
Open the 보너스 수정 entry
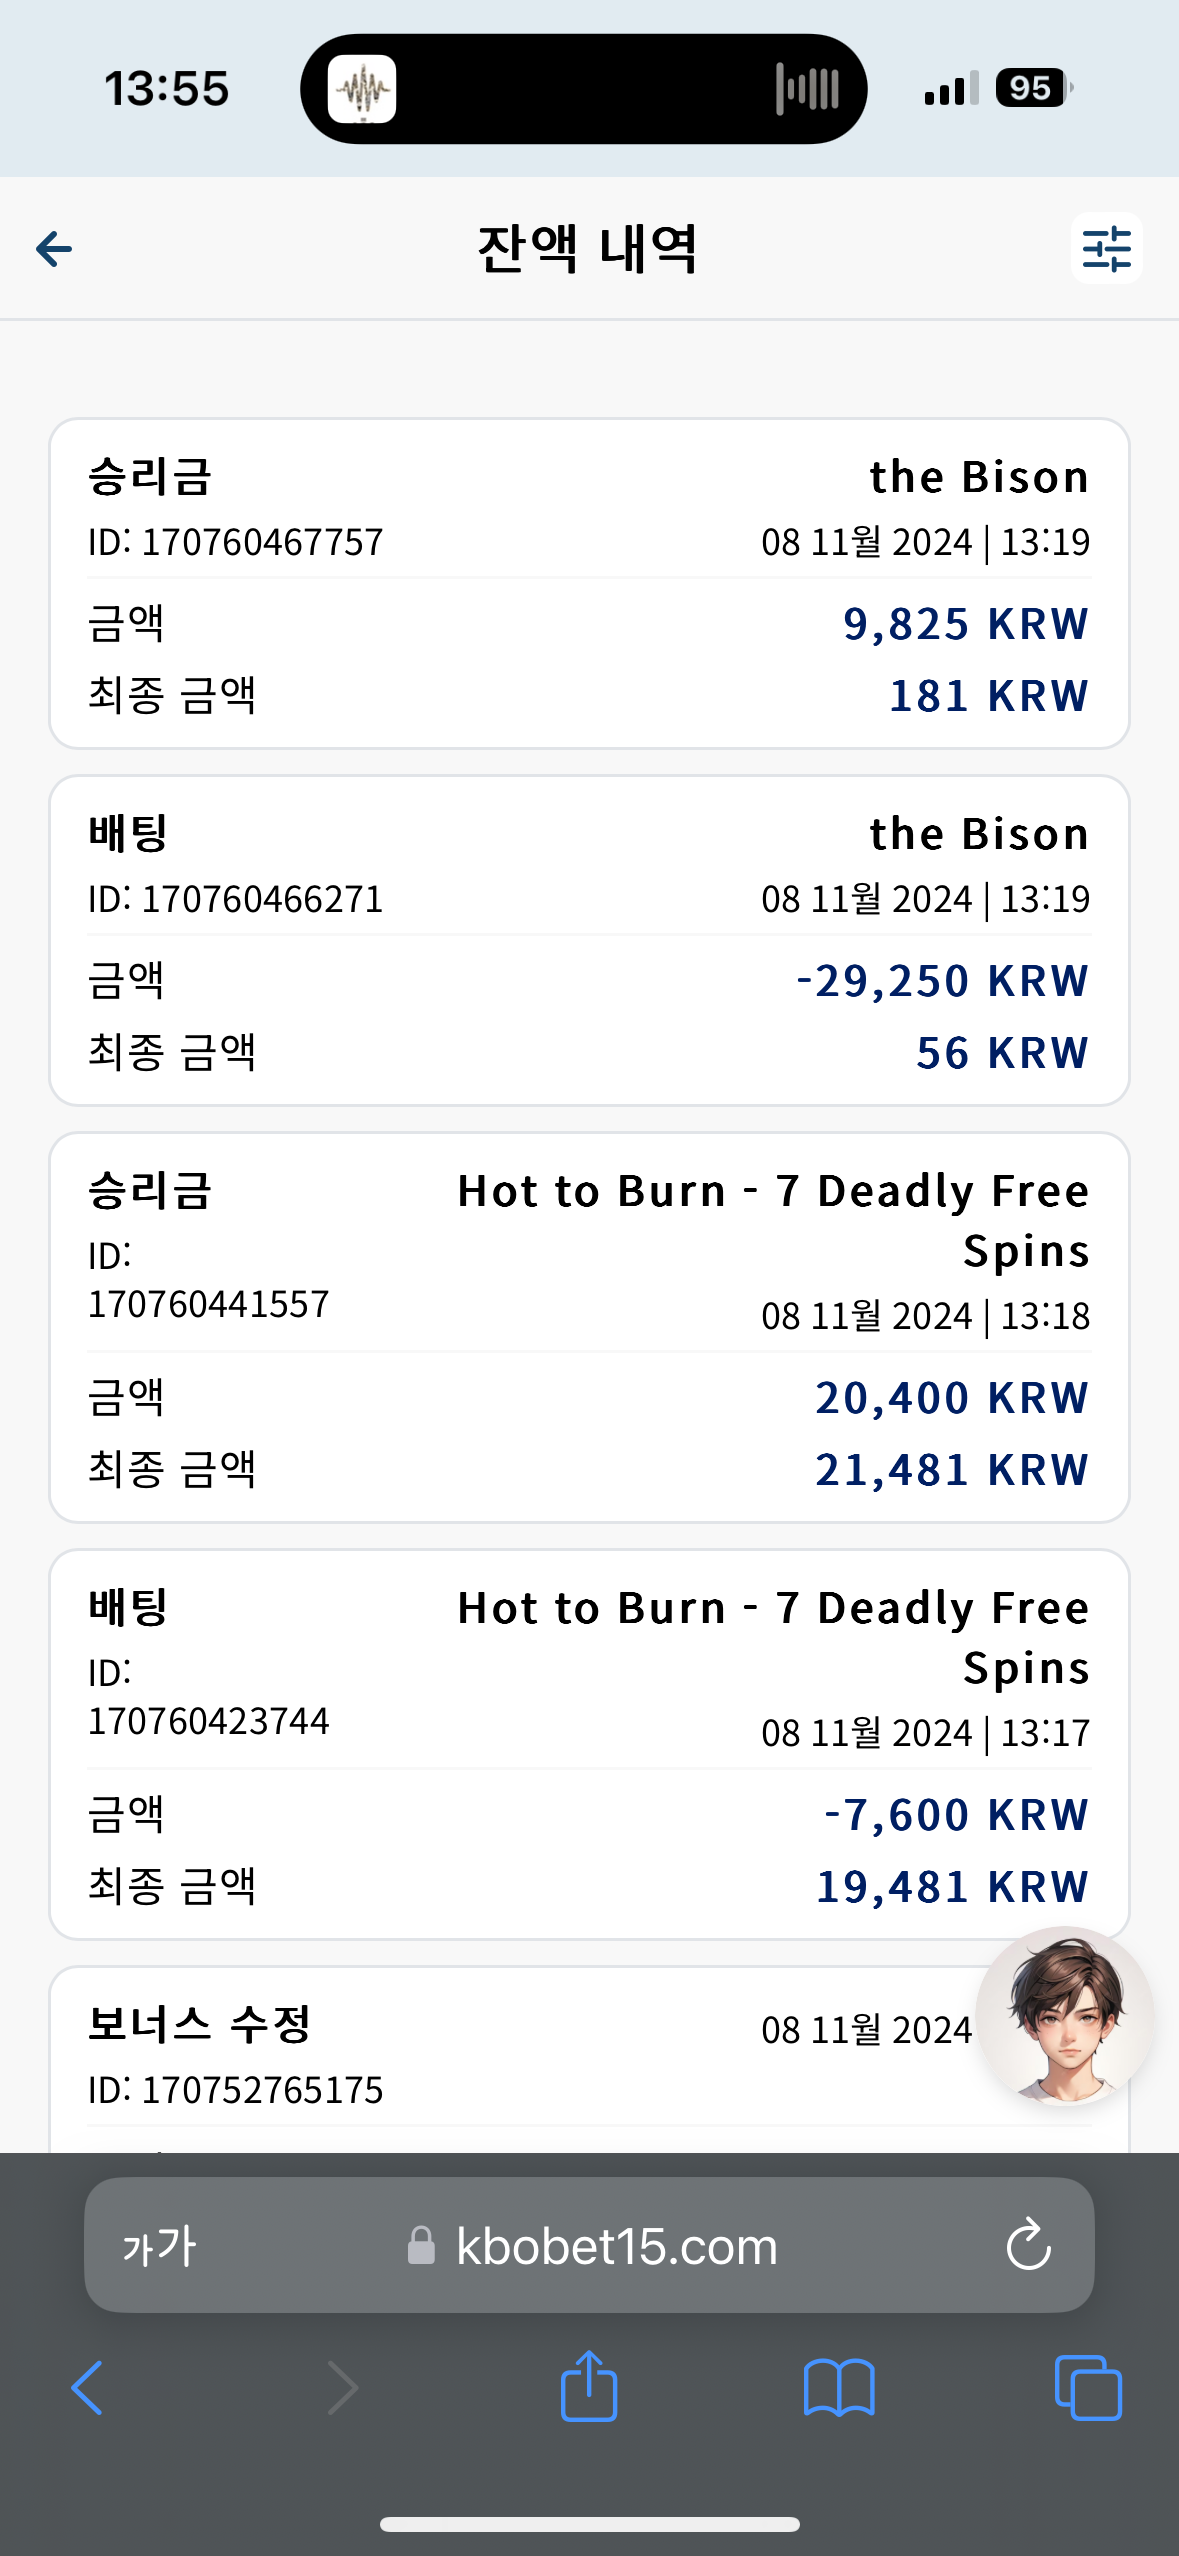click(x=589, y=2060)
